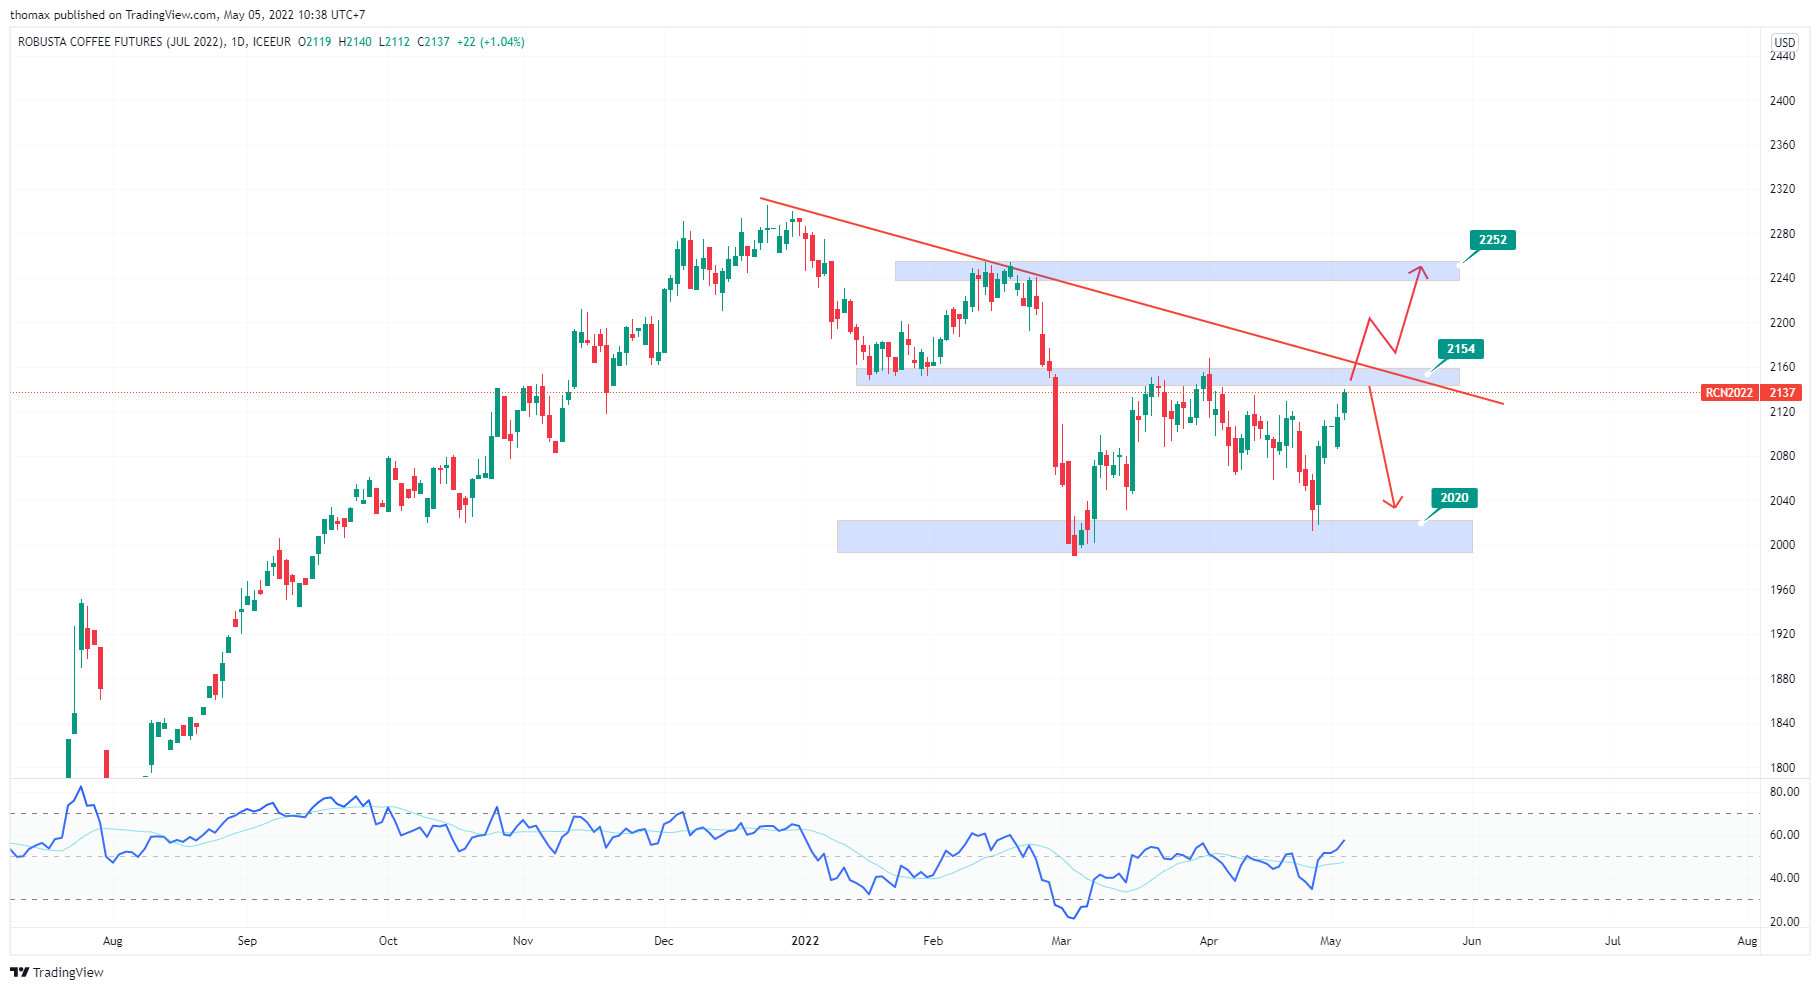Click the 2022 label on time axis
This screenshot has height=990, width=1820.
click(805, 941)
